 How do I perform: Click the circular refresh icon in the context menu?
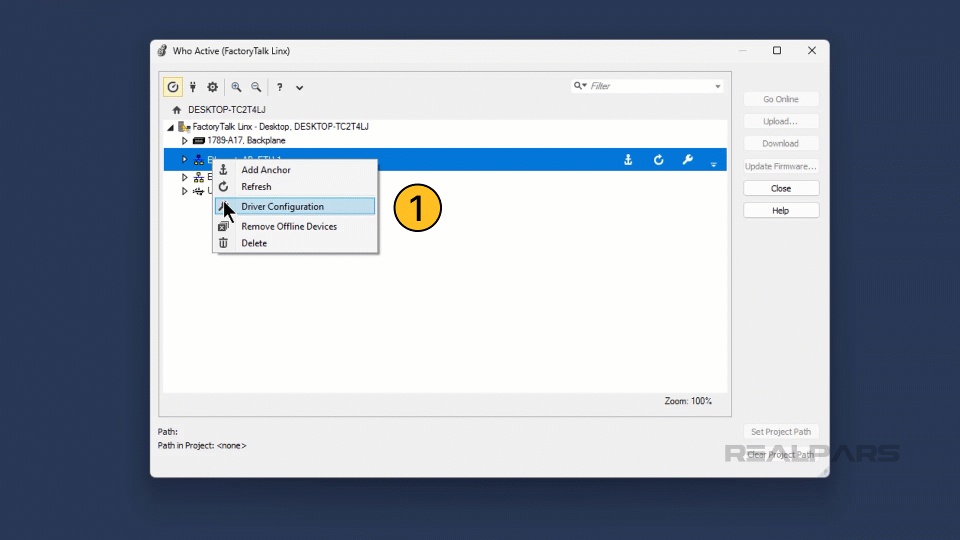tap(223, 187)
